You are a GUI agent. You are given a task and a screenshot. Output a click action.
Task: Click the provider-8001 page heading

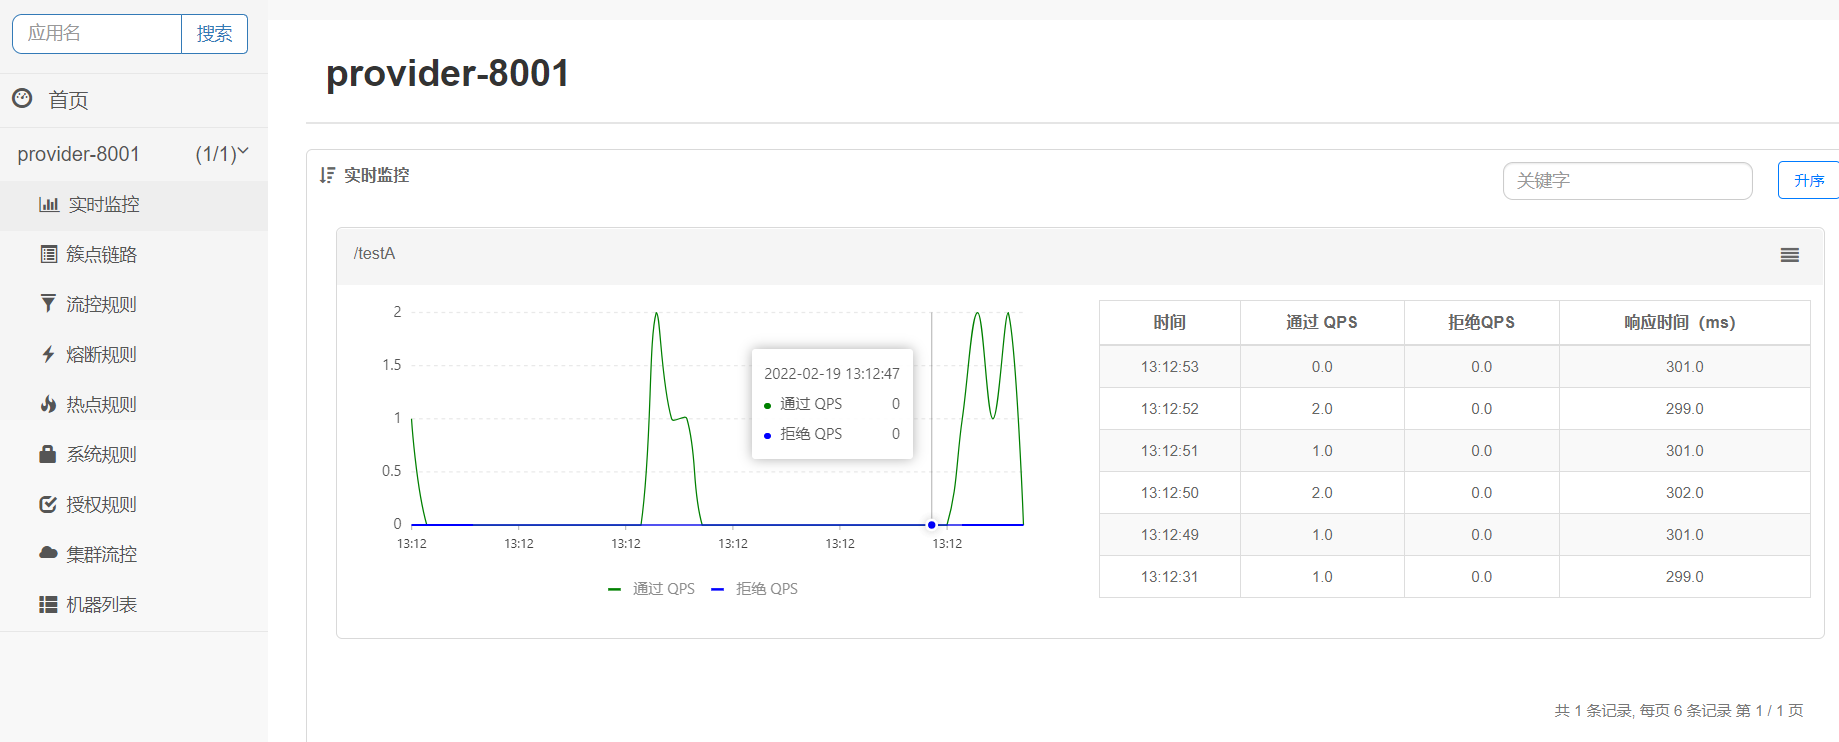click(x=447, y=73)
